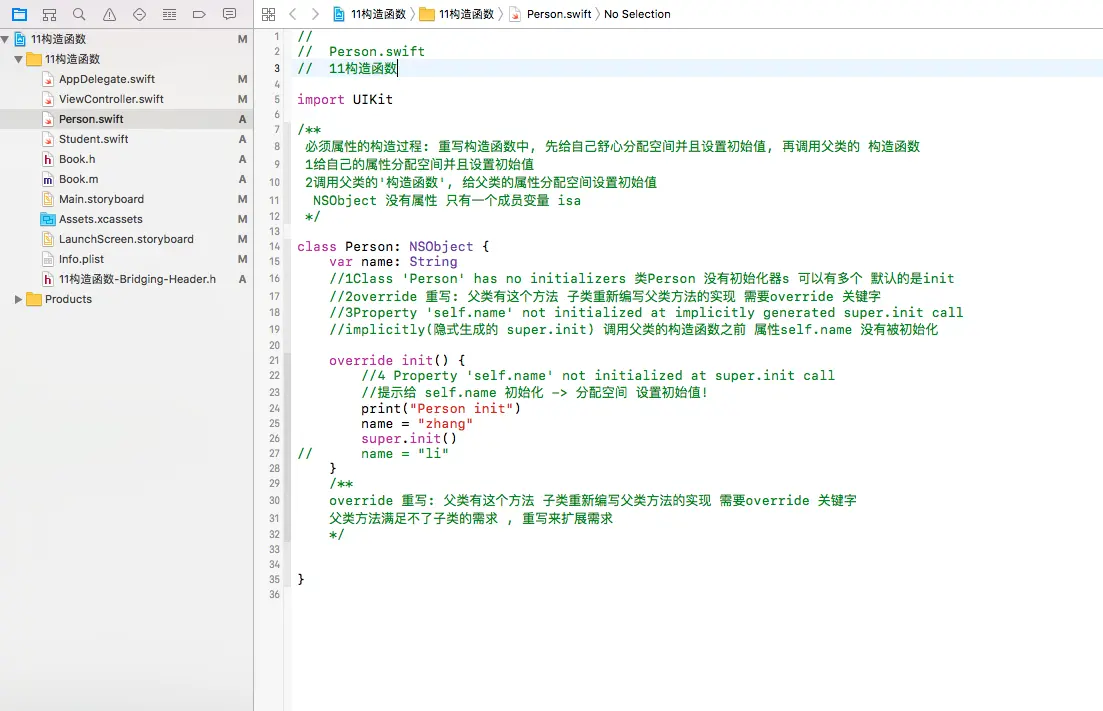The height and width of the screenshot is (711, 1103).
Task: Click the print("Person init") line
Action: point(441,408)
